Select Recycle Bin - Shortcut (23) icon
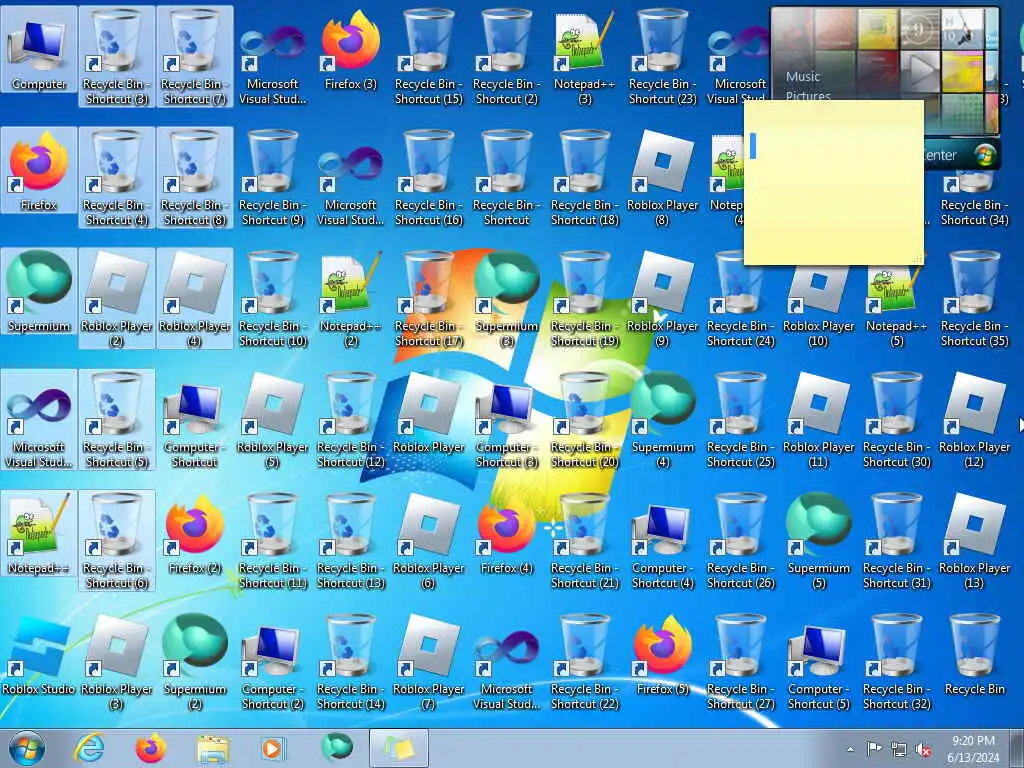Screen dimensions: 1024x768 (662, 57)
